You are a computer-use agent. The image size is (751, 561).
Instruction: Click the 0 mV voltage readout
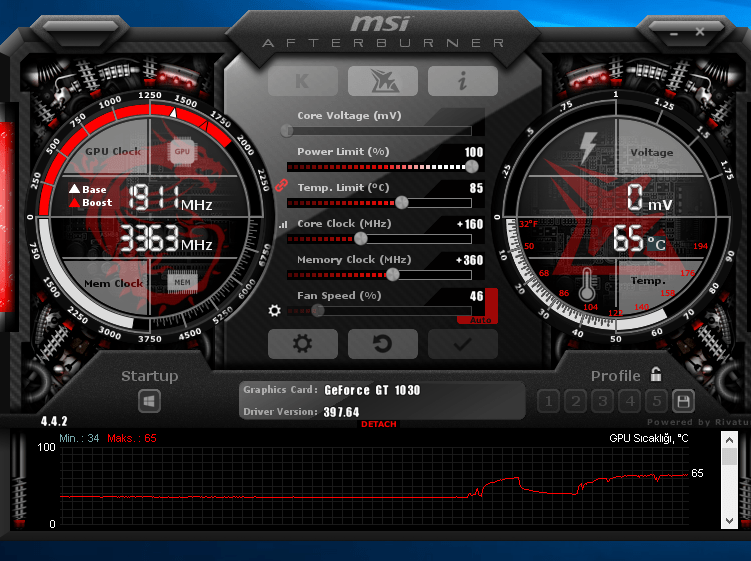650,197
